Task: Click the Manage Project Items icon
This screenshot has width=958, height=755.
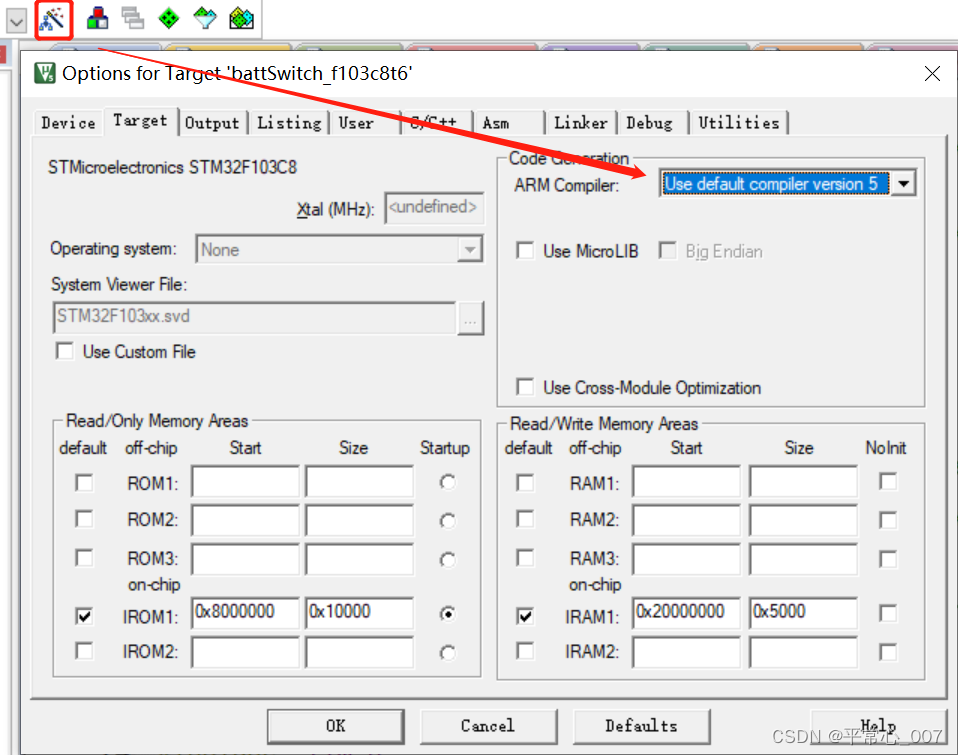Action: 97,18
